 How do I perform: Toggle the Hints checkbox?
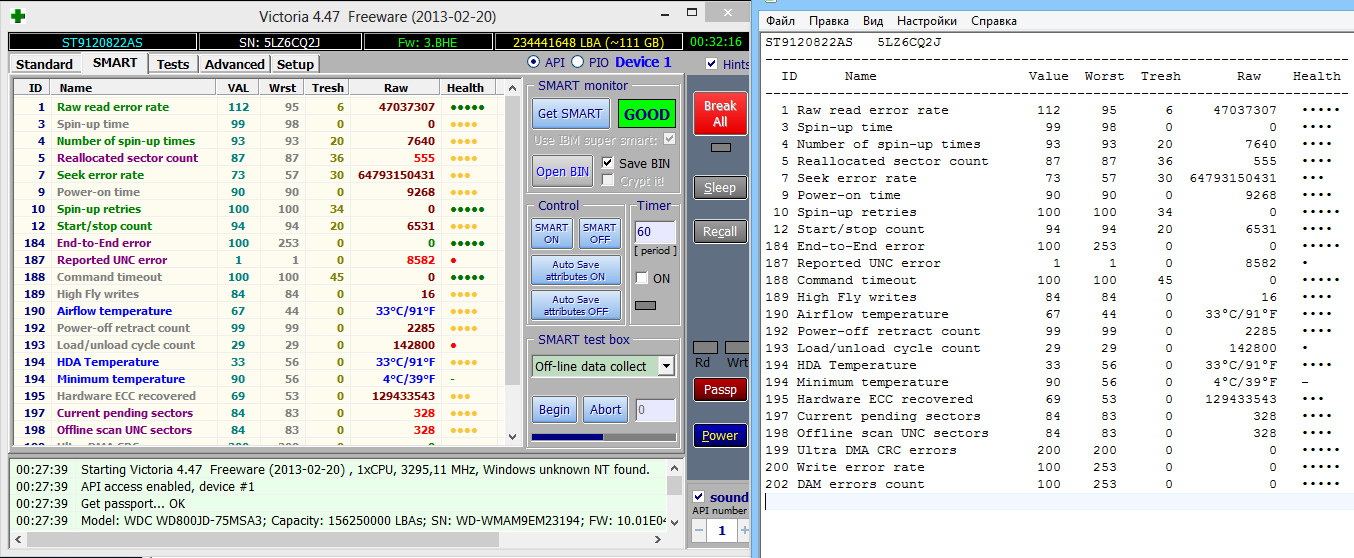(x=712, y=64)
